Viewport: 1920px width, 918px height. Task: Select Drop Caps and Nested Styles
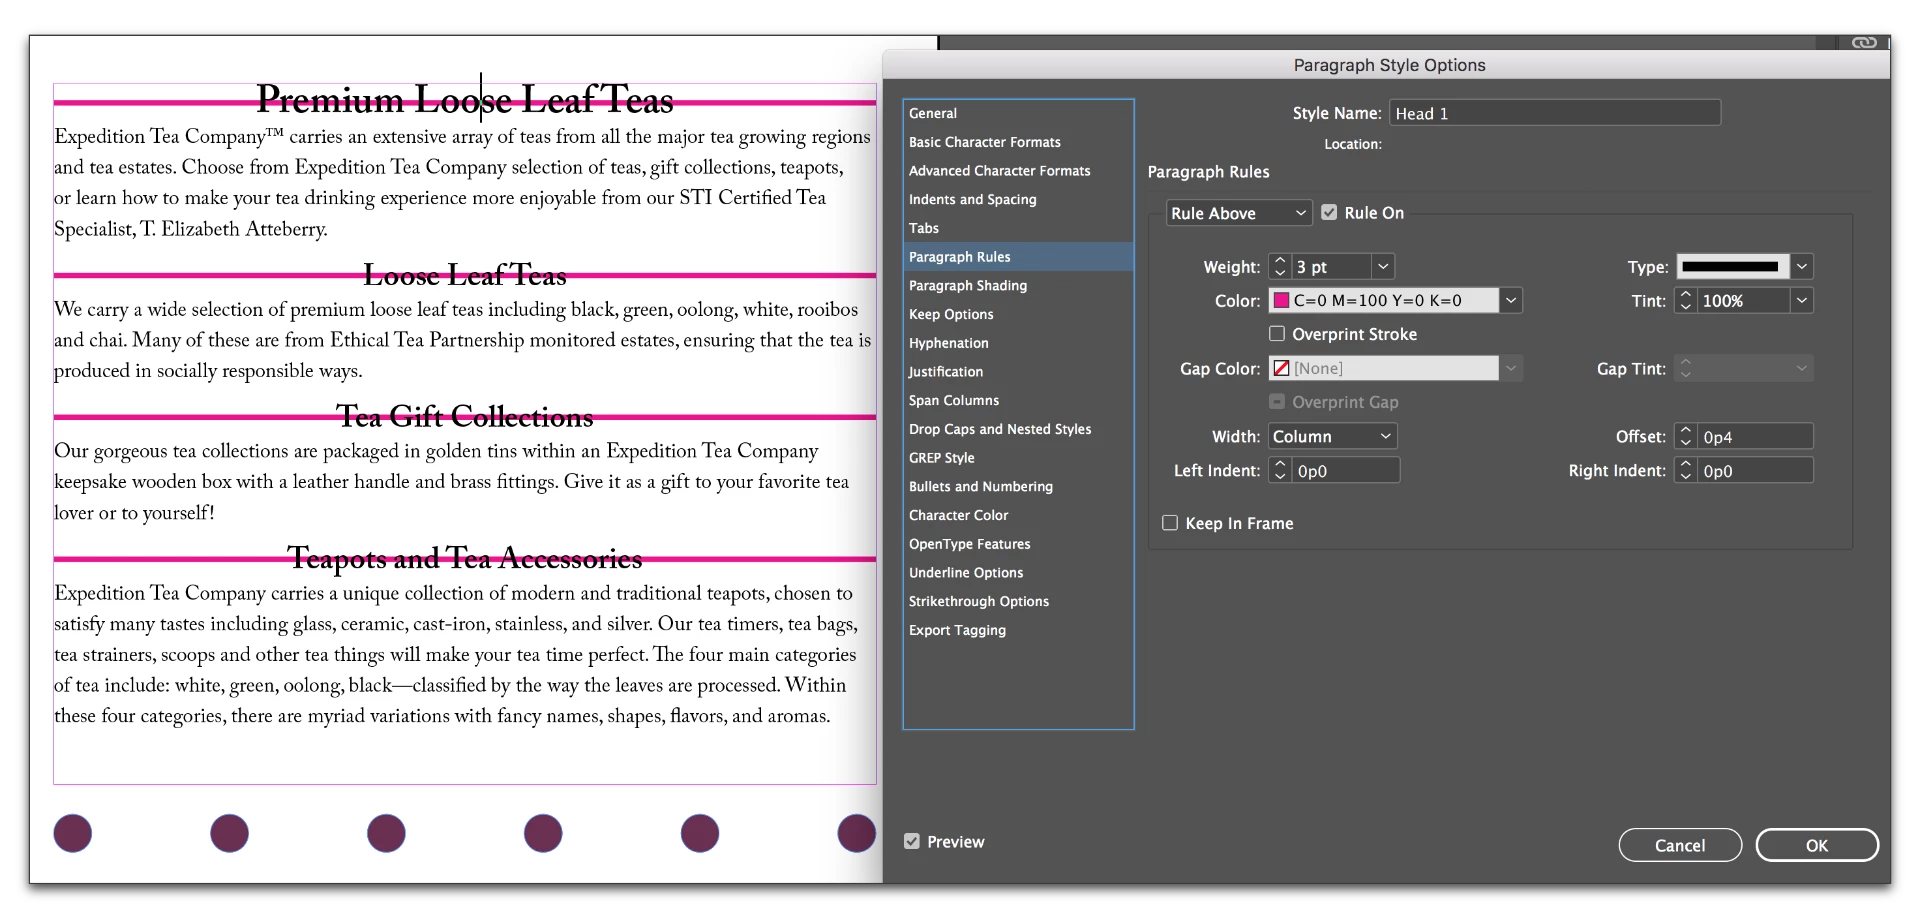point(1018,429)
